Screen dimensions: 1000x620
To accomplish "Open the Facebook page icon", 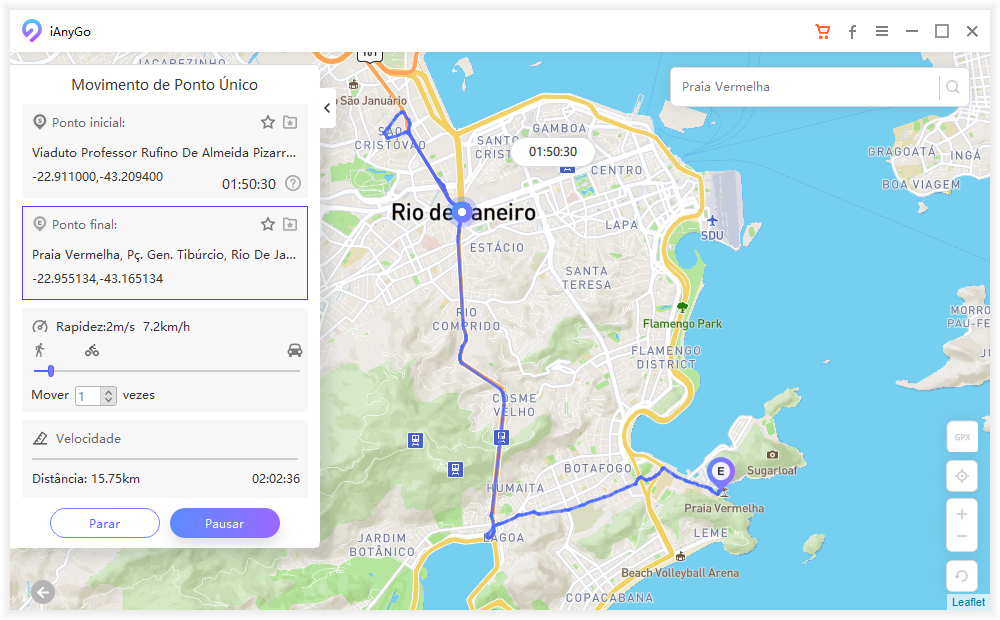I will [x=852, y=32].
